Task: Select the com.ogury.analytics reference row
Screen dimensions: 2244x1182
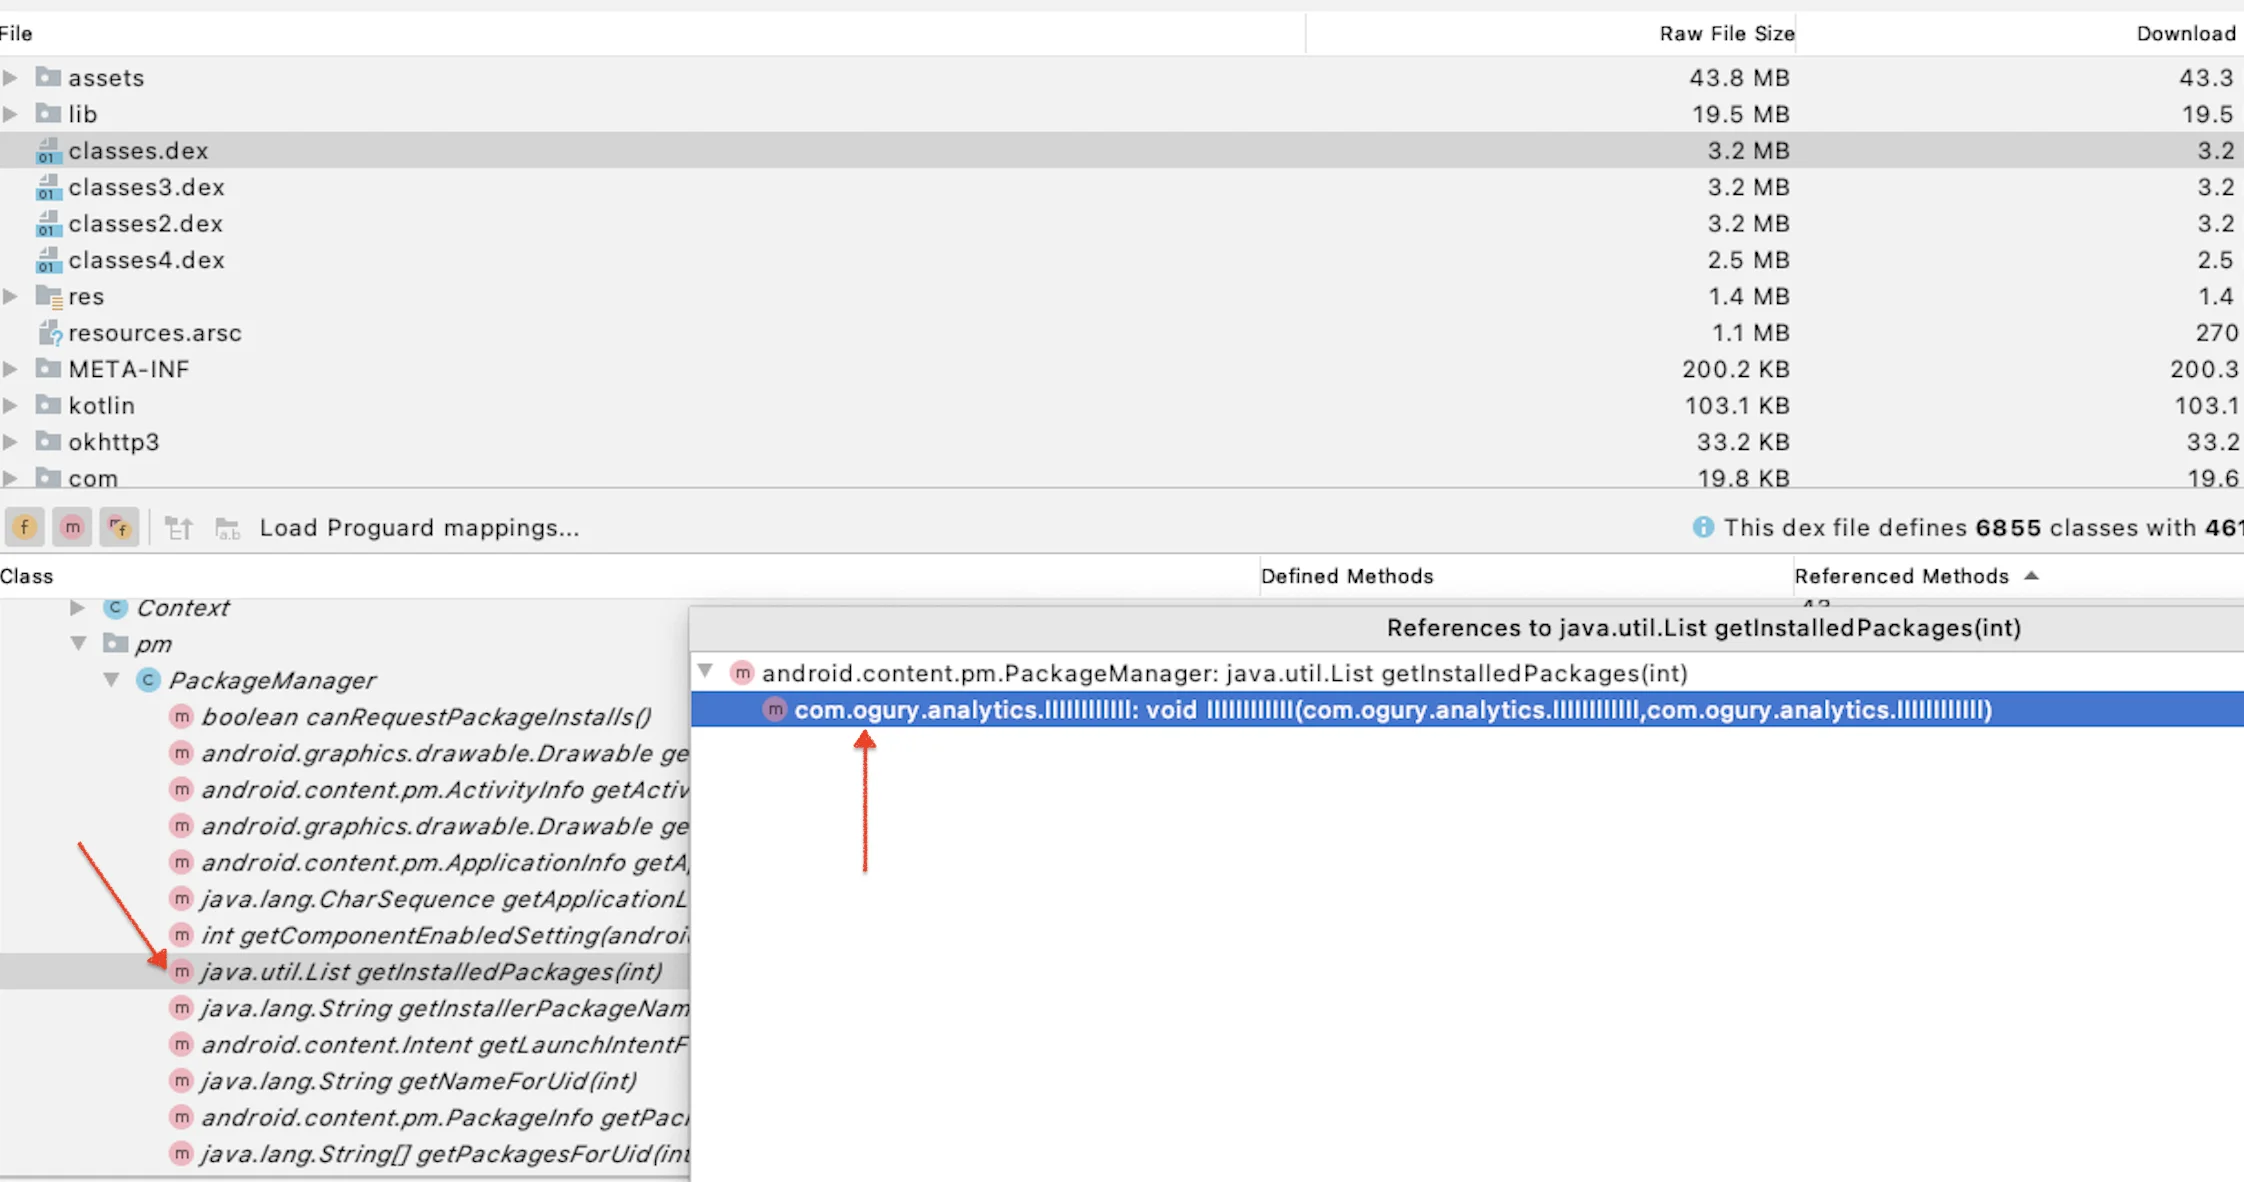Action: point(1392,710)
